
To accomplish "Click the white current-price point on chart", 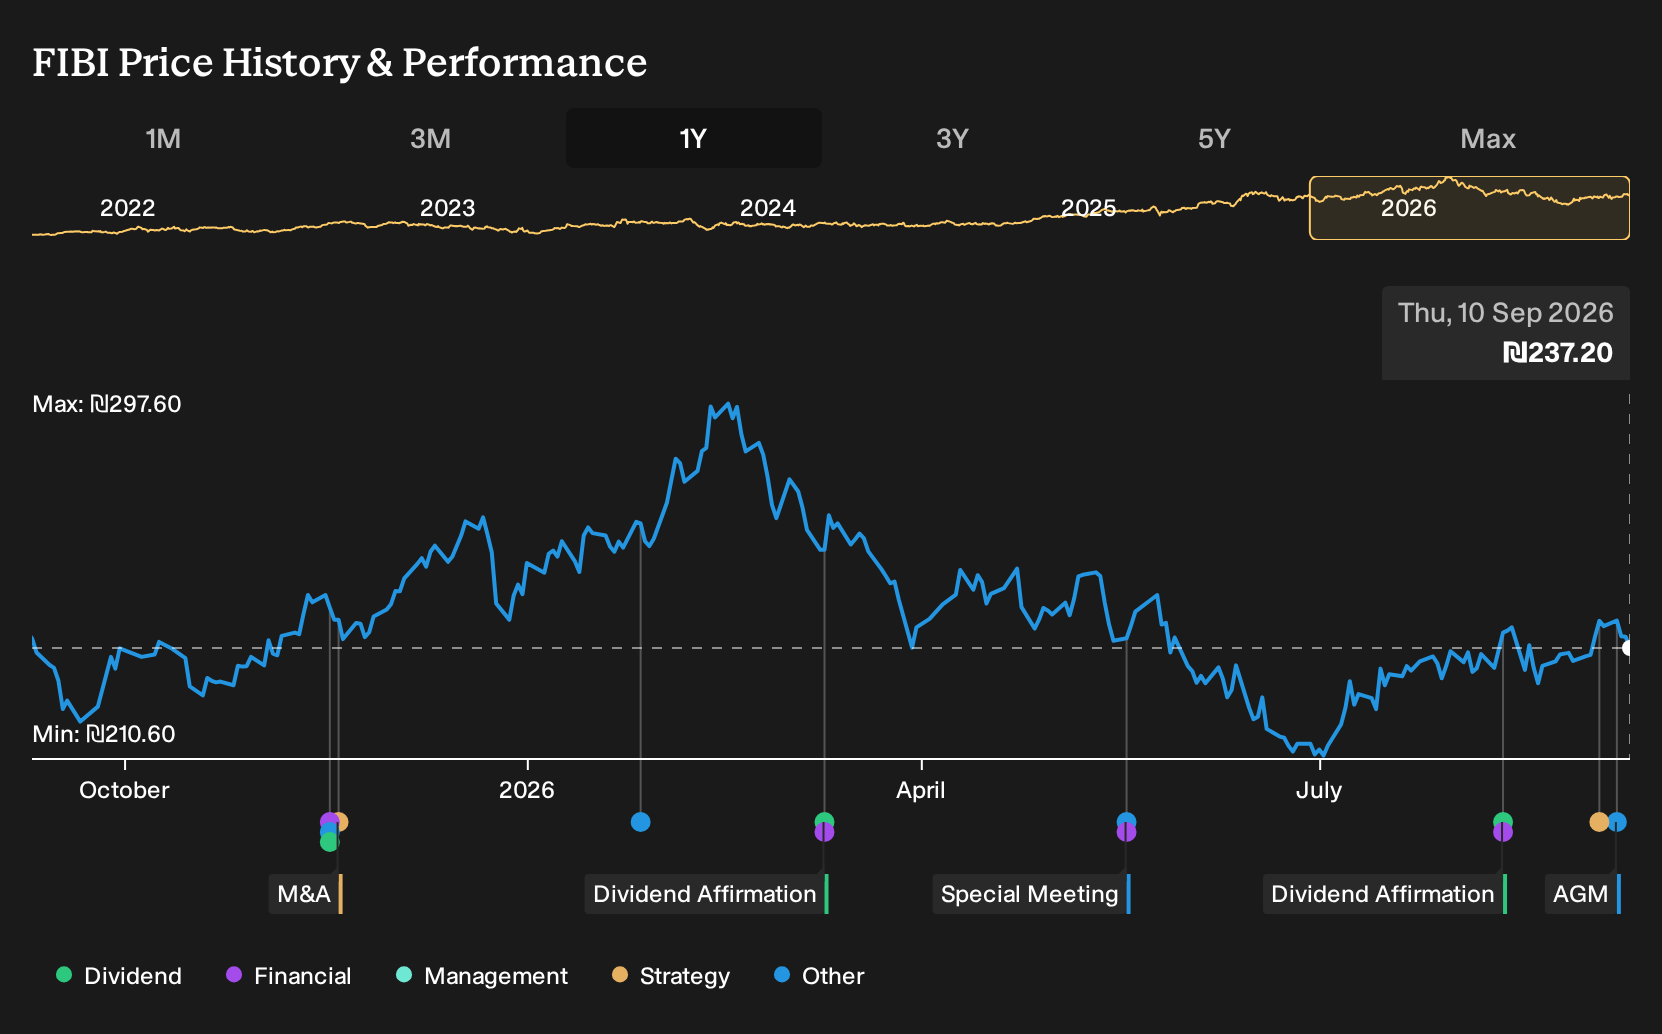I will [x=1628, y=648].
